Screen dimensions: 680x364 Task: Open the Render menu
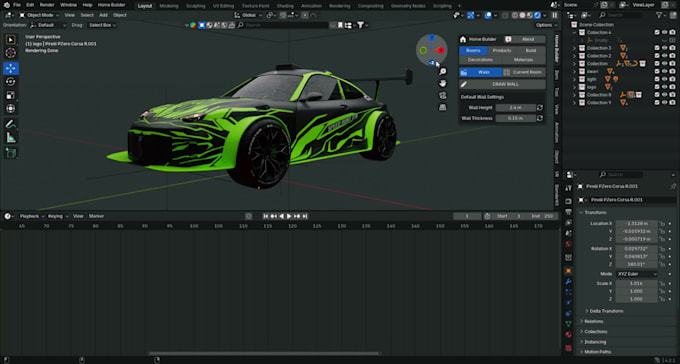point(47,5)
